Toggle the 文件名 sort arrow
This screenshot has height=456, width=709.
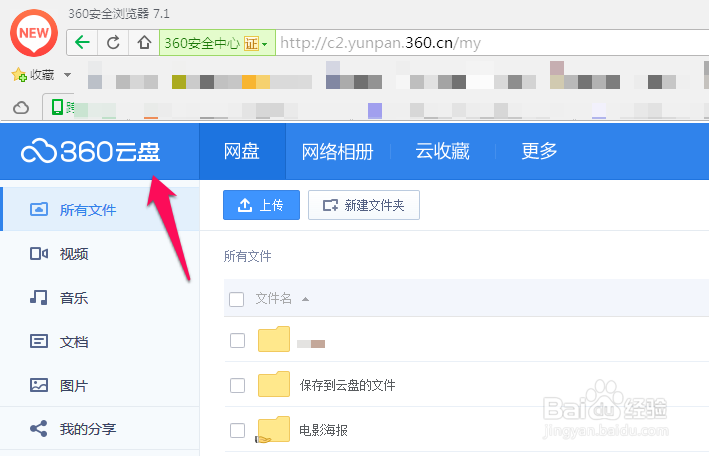click(x=306, y=299)
